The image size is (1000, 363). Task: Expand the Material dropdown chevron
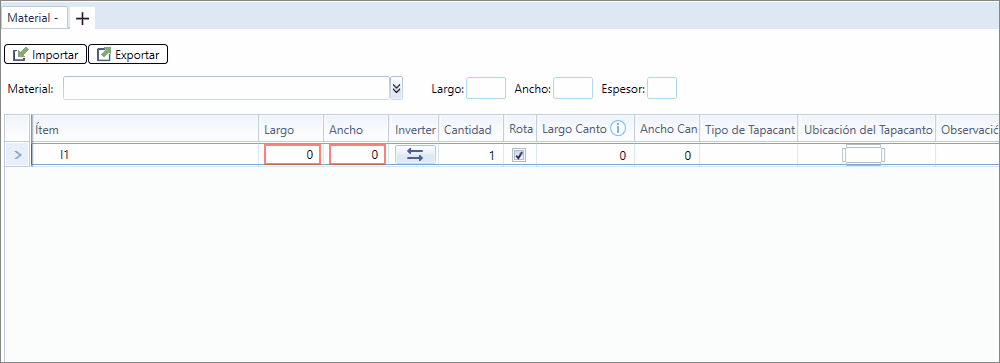pos(397,88)
